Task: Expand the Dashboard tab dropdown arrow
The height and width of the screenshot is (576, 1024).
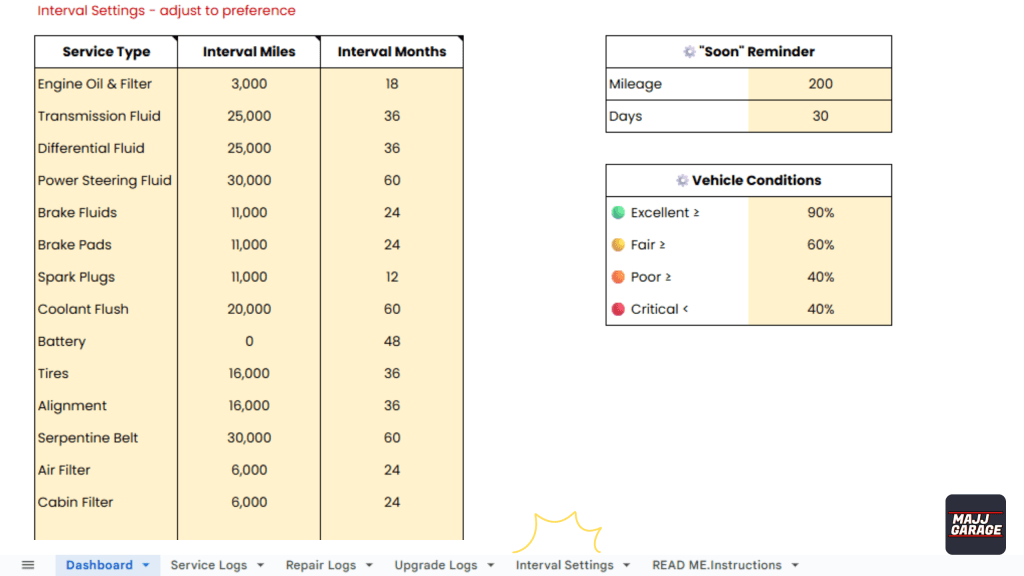Action: click(146, 565)
